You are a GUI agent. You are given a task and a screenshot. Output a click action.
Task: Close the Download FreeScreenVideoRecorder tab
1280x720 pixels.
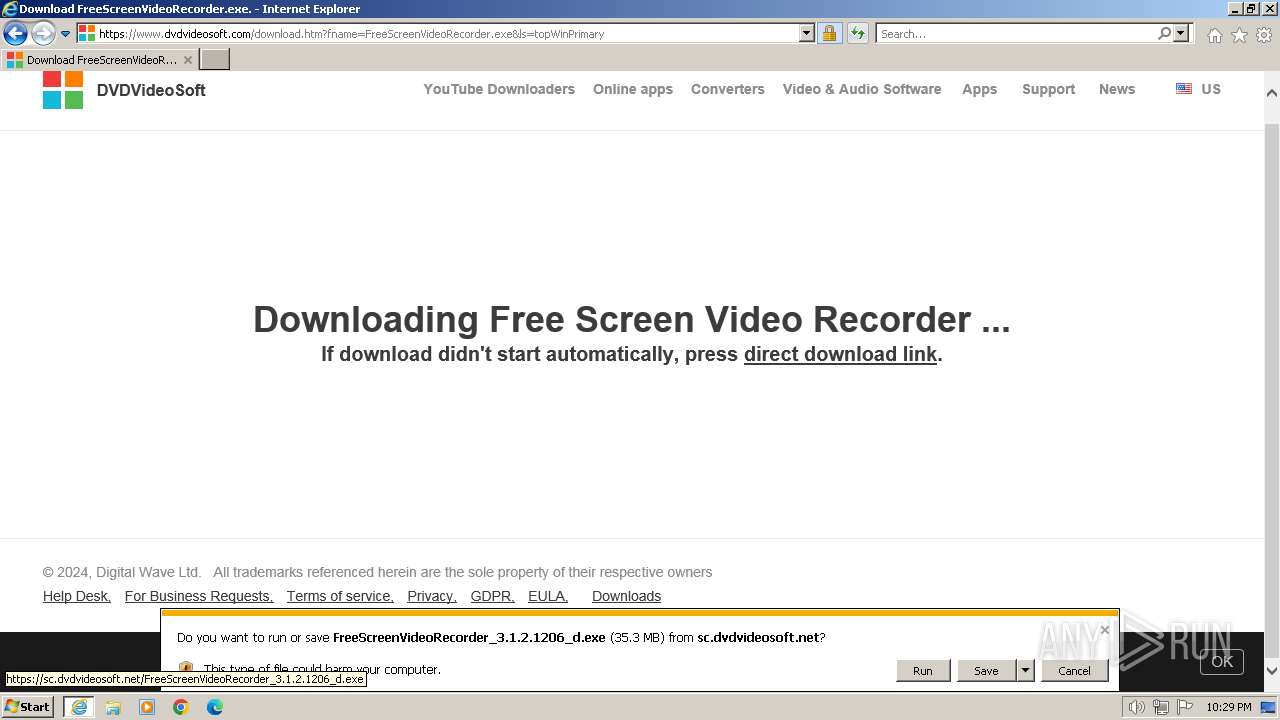tap(187, 60)
